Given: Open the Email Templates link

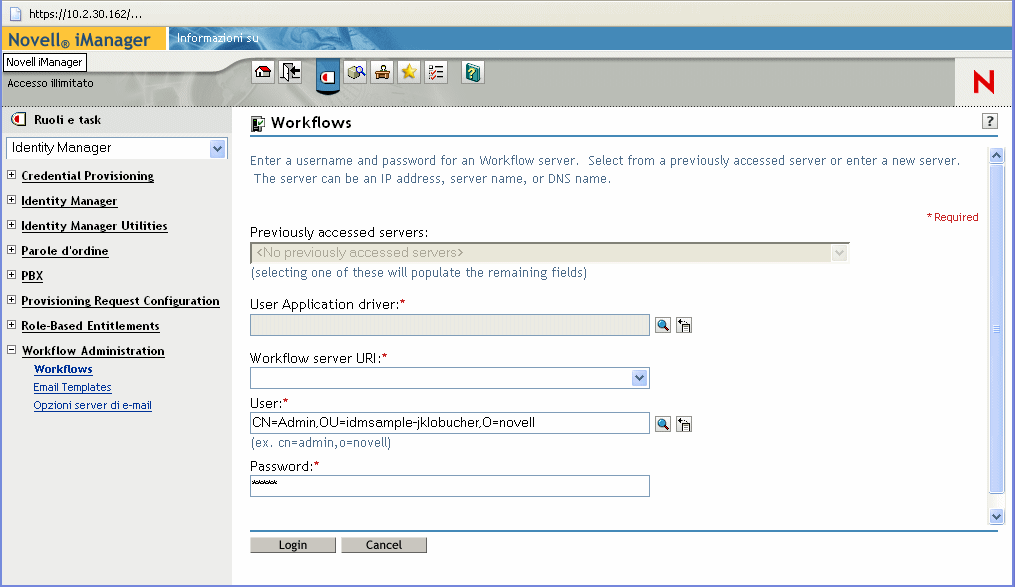Looking at the screenshot, I should tap(72, 387).
